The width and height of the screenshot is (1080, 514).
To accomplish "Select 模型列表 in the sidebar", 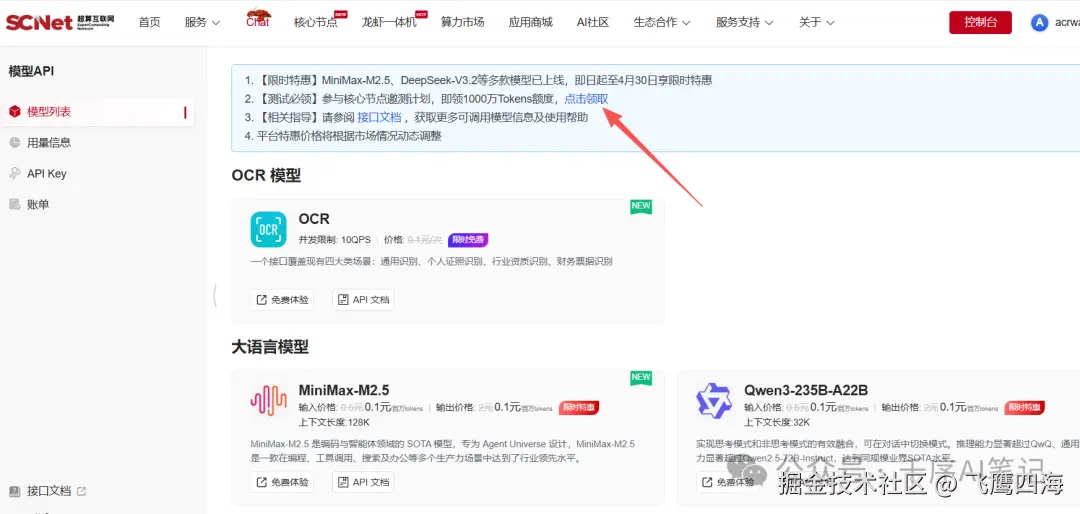I will click(x=97, y=112).
